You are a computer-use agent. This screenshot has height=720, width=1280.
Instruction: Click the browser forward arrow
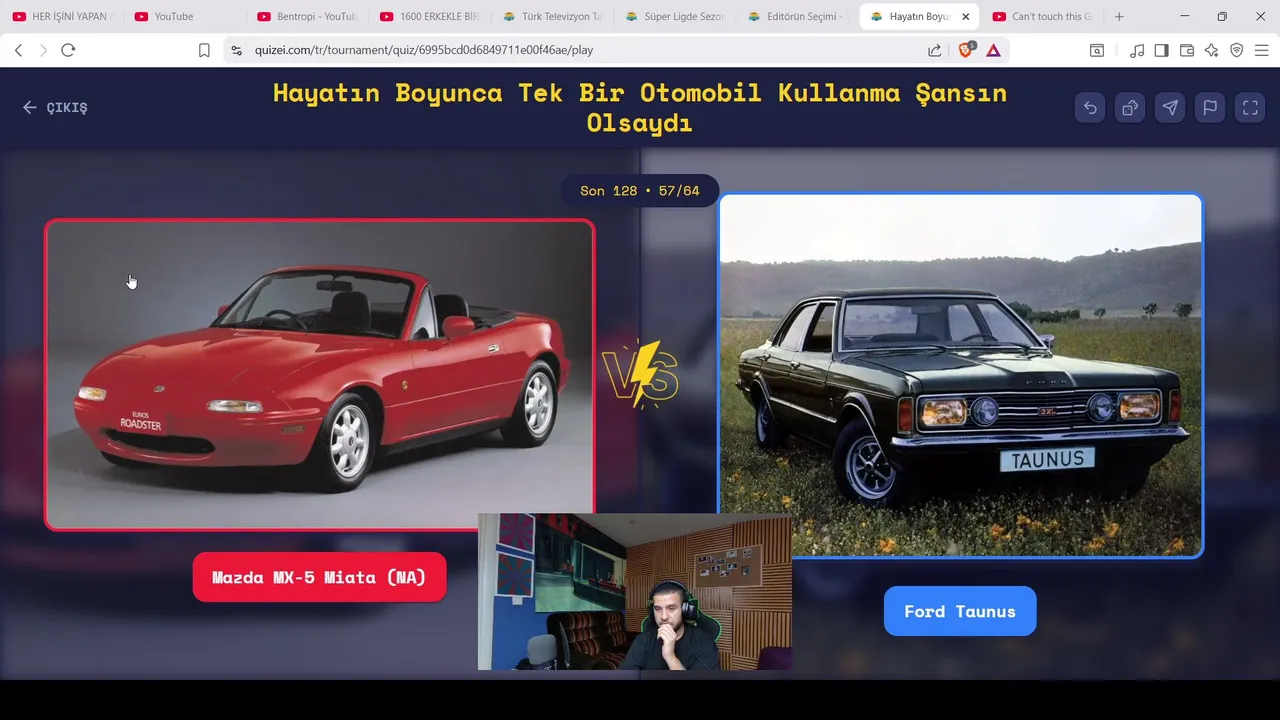[x=43, y=50]
